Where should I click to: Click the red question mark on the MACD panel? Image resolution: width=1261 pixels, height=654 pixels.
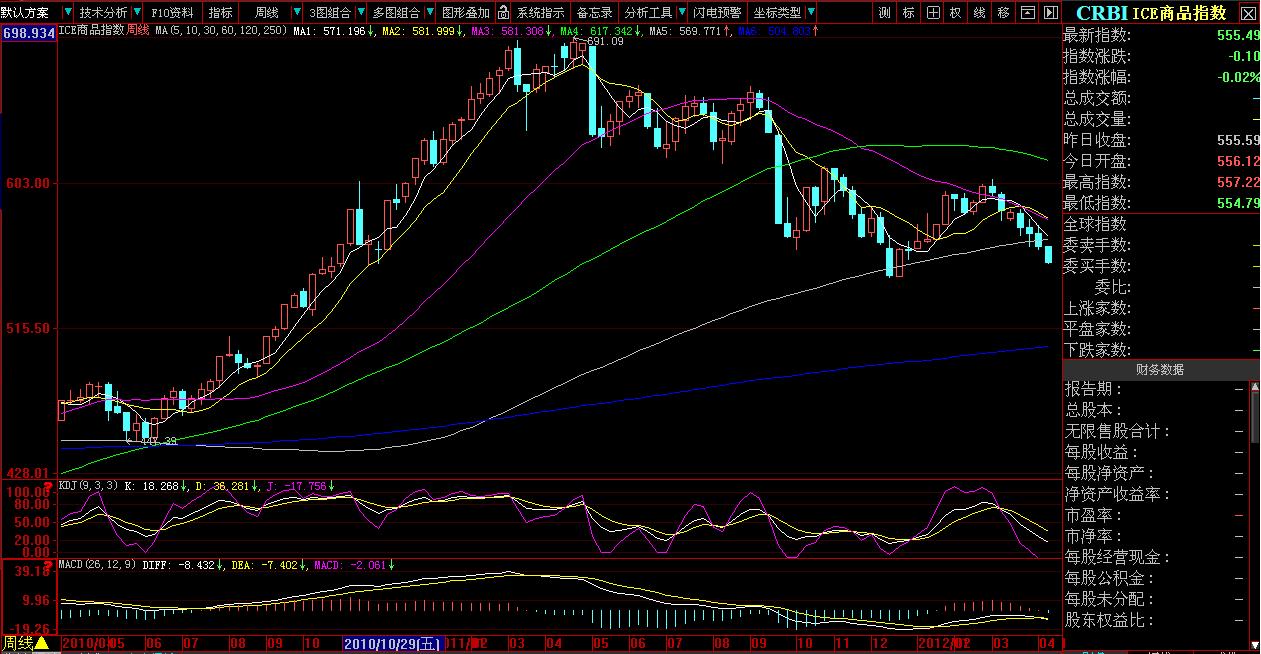tap(46, 565)
